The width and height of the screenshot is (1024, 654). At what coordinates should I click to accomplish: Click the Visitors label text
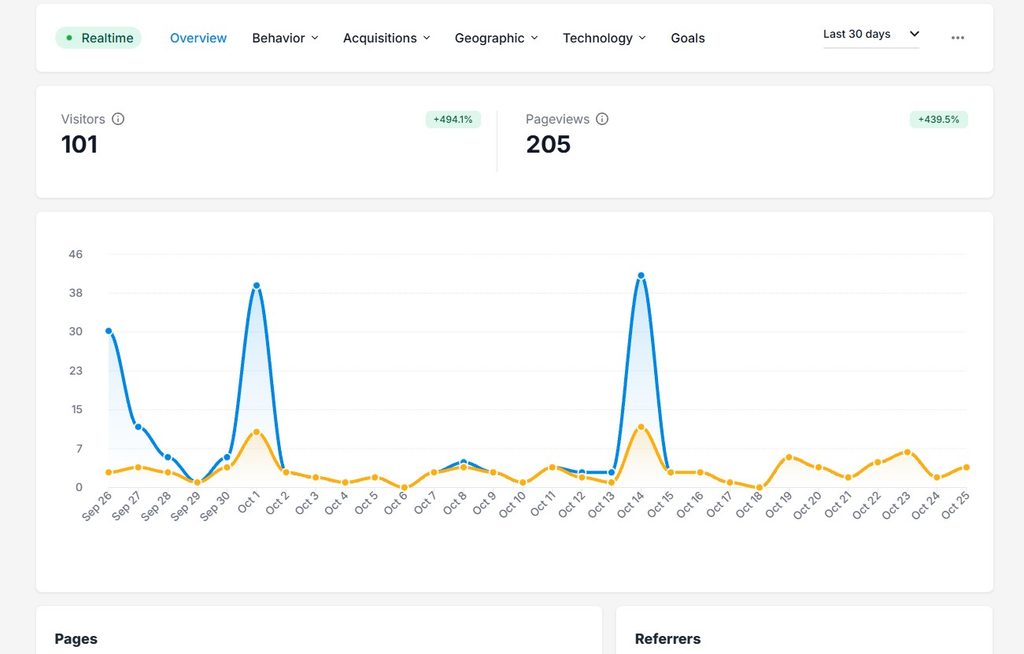(83, 119)
